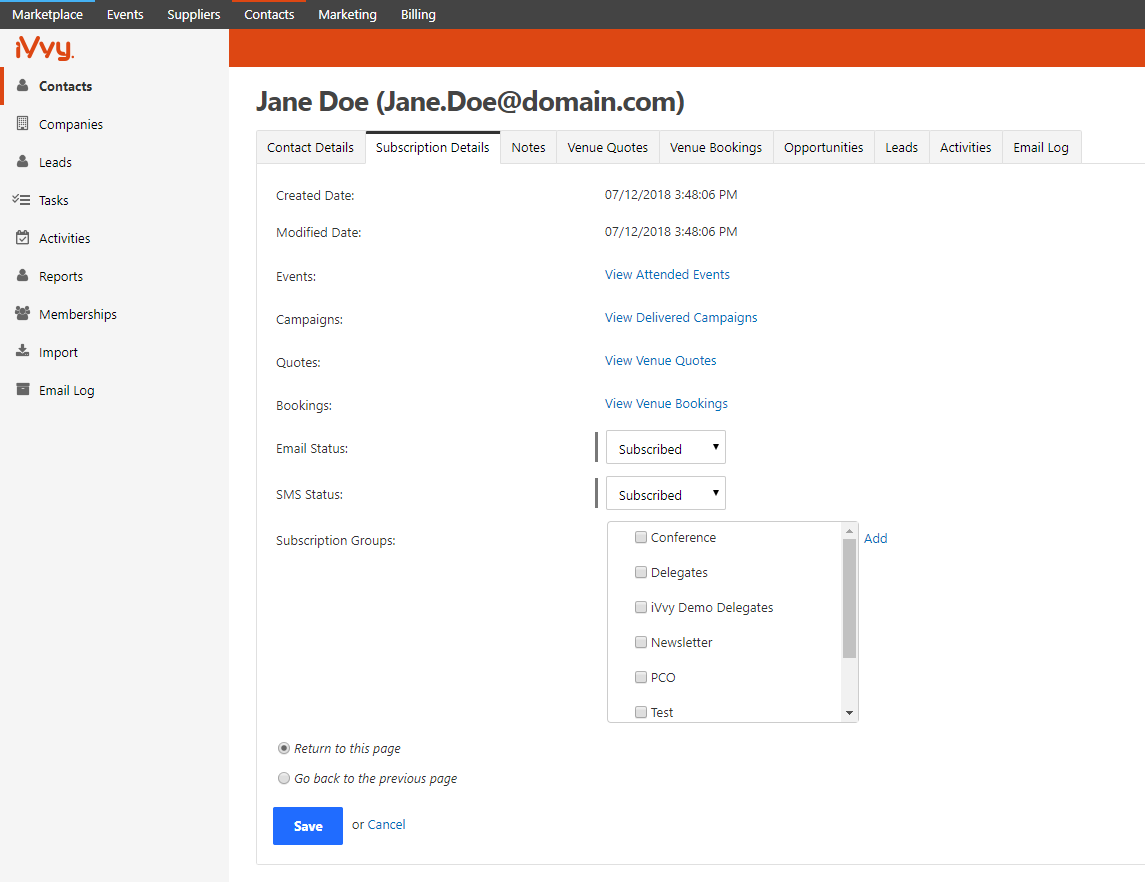Open the View Attended Events link
The height and width of the screenshot is (882, 1145).
point(667,275)
